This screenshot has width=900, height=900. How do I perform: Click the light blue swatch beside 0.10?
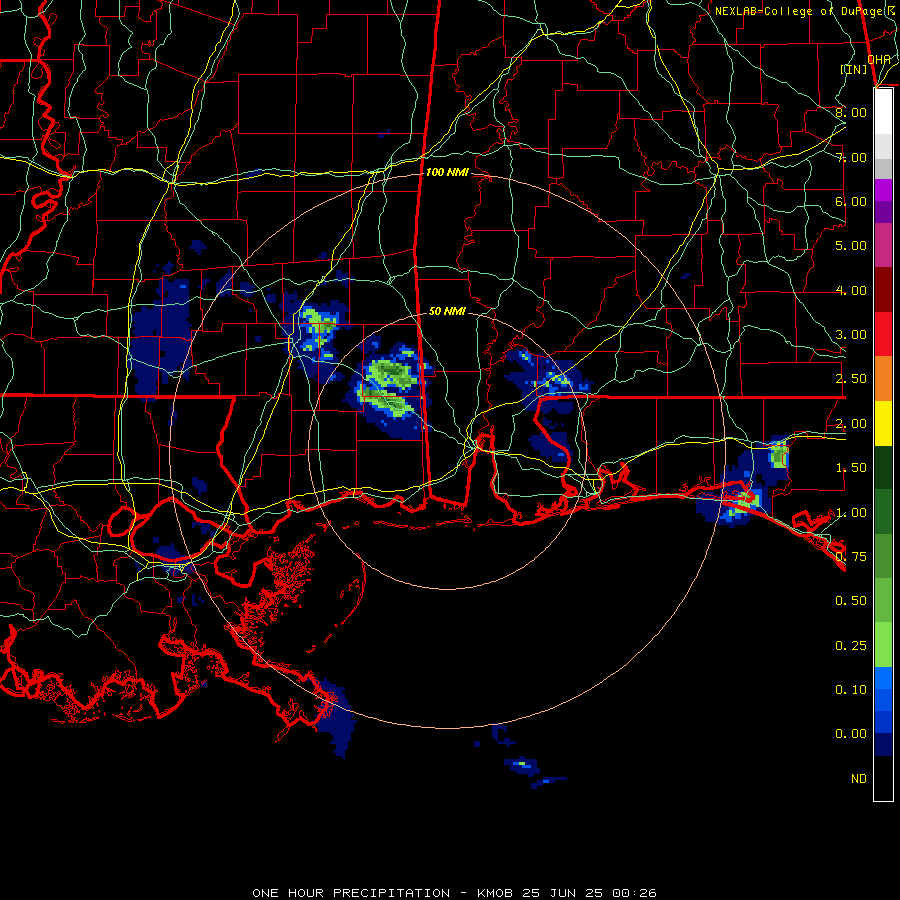coord(883,678)
